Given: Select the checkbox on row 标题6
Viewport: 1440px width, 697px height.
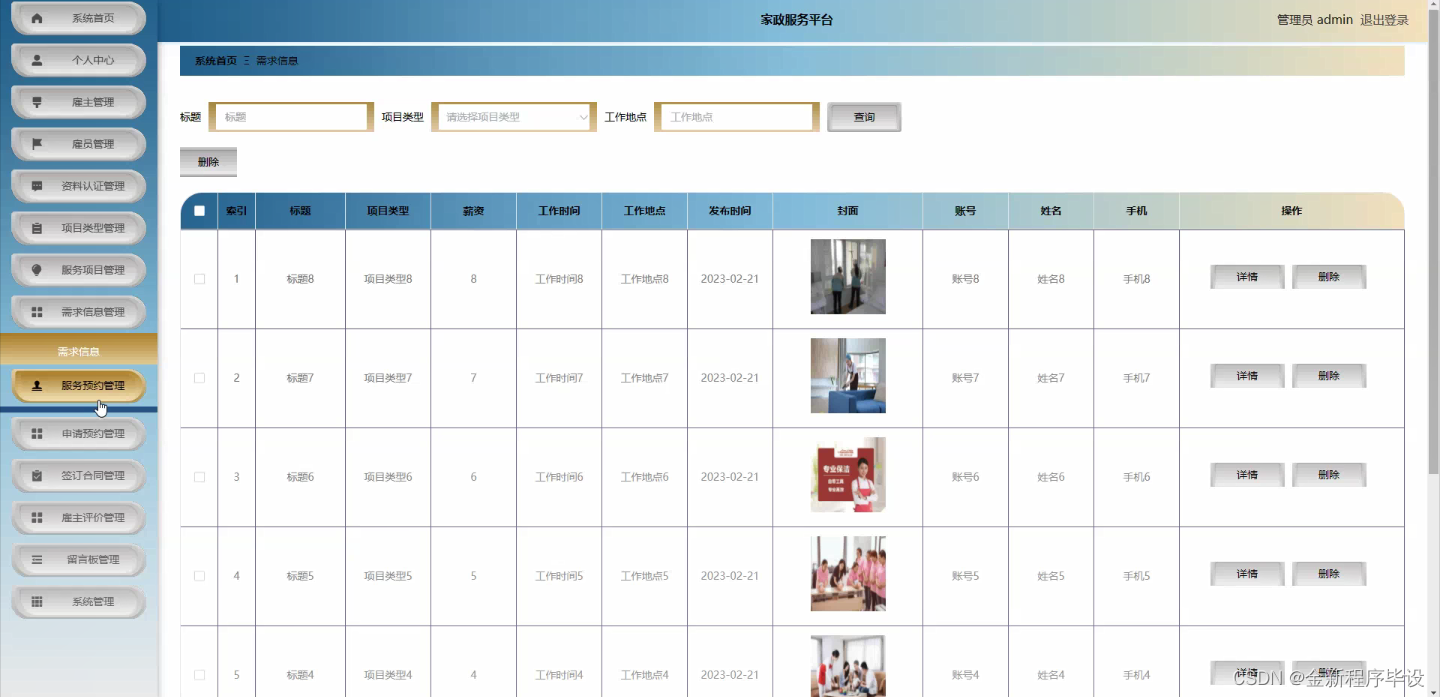Looking at the screenshot, I should pyautogui.click(x=198, y=477).
